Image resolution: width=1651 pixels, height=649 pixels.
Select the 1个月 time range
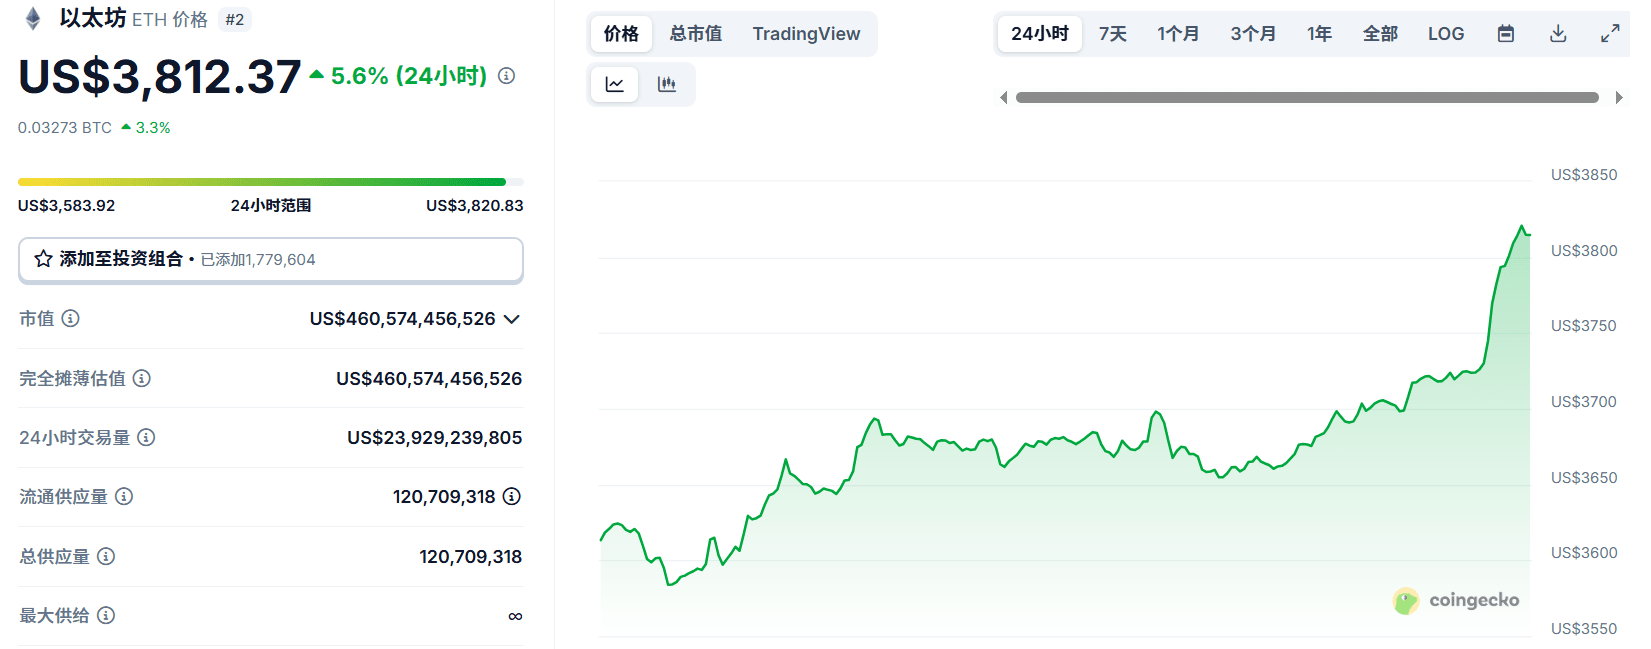pyautogui.click(x=1178, y=34)
